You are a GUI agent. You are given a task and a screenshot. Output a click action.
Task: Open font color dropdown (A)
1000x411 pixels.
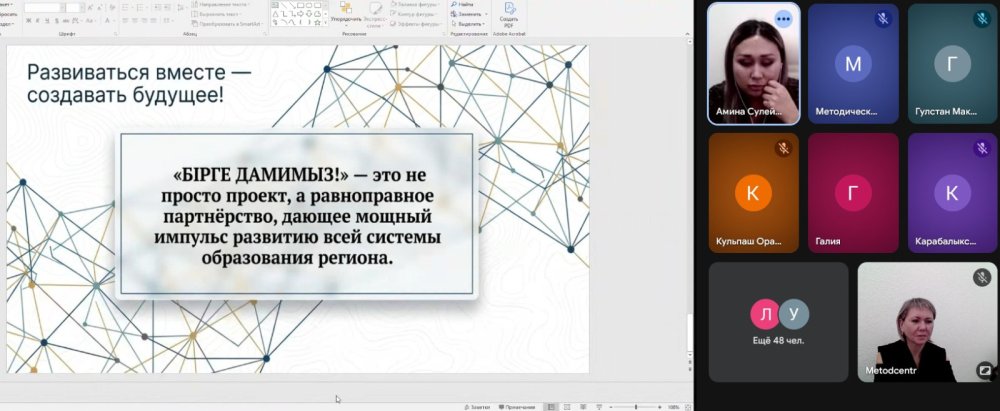(x=109, y=20)
